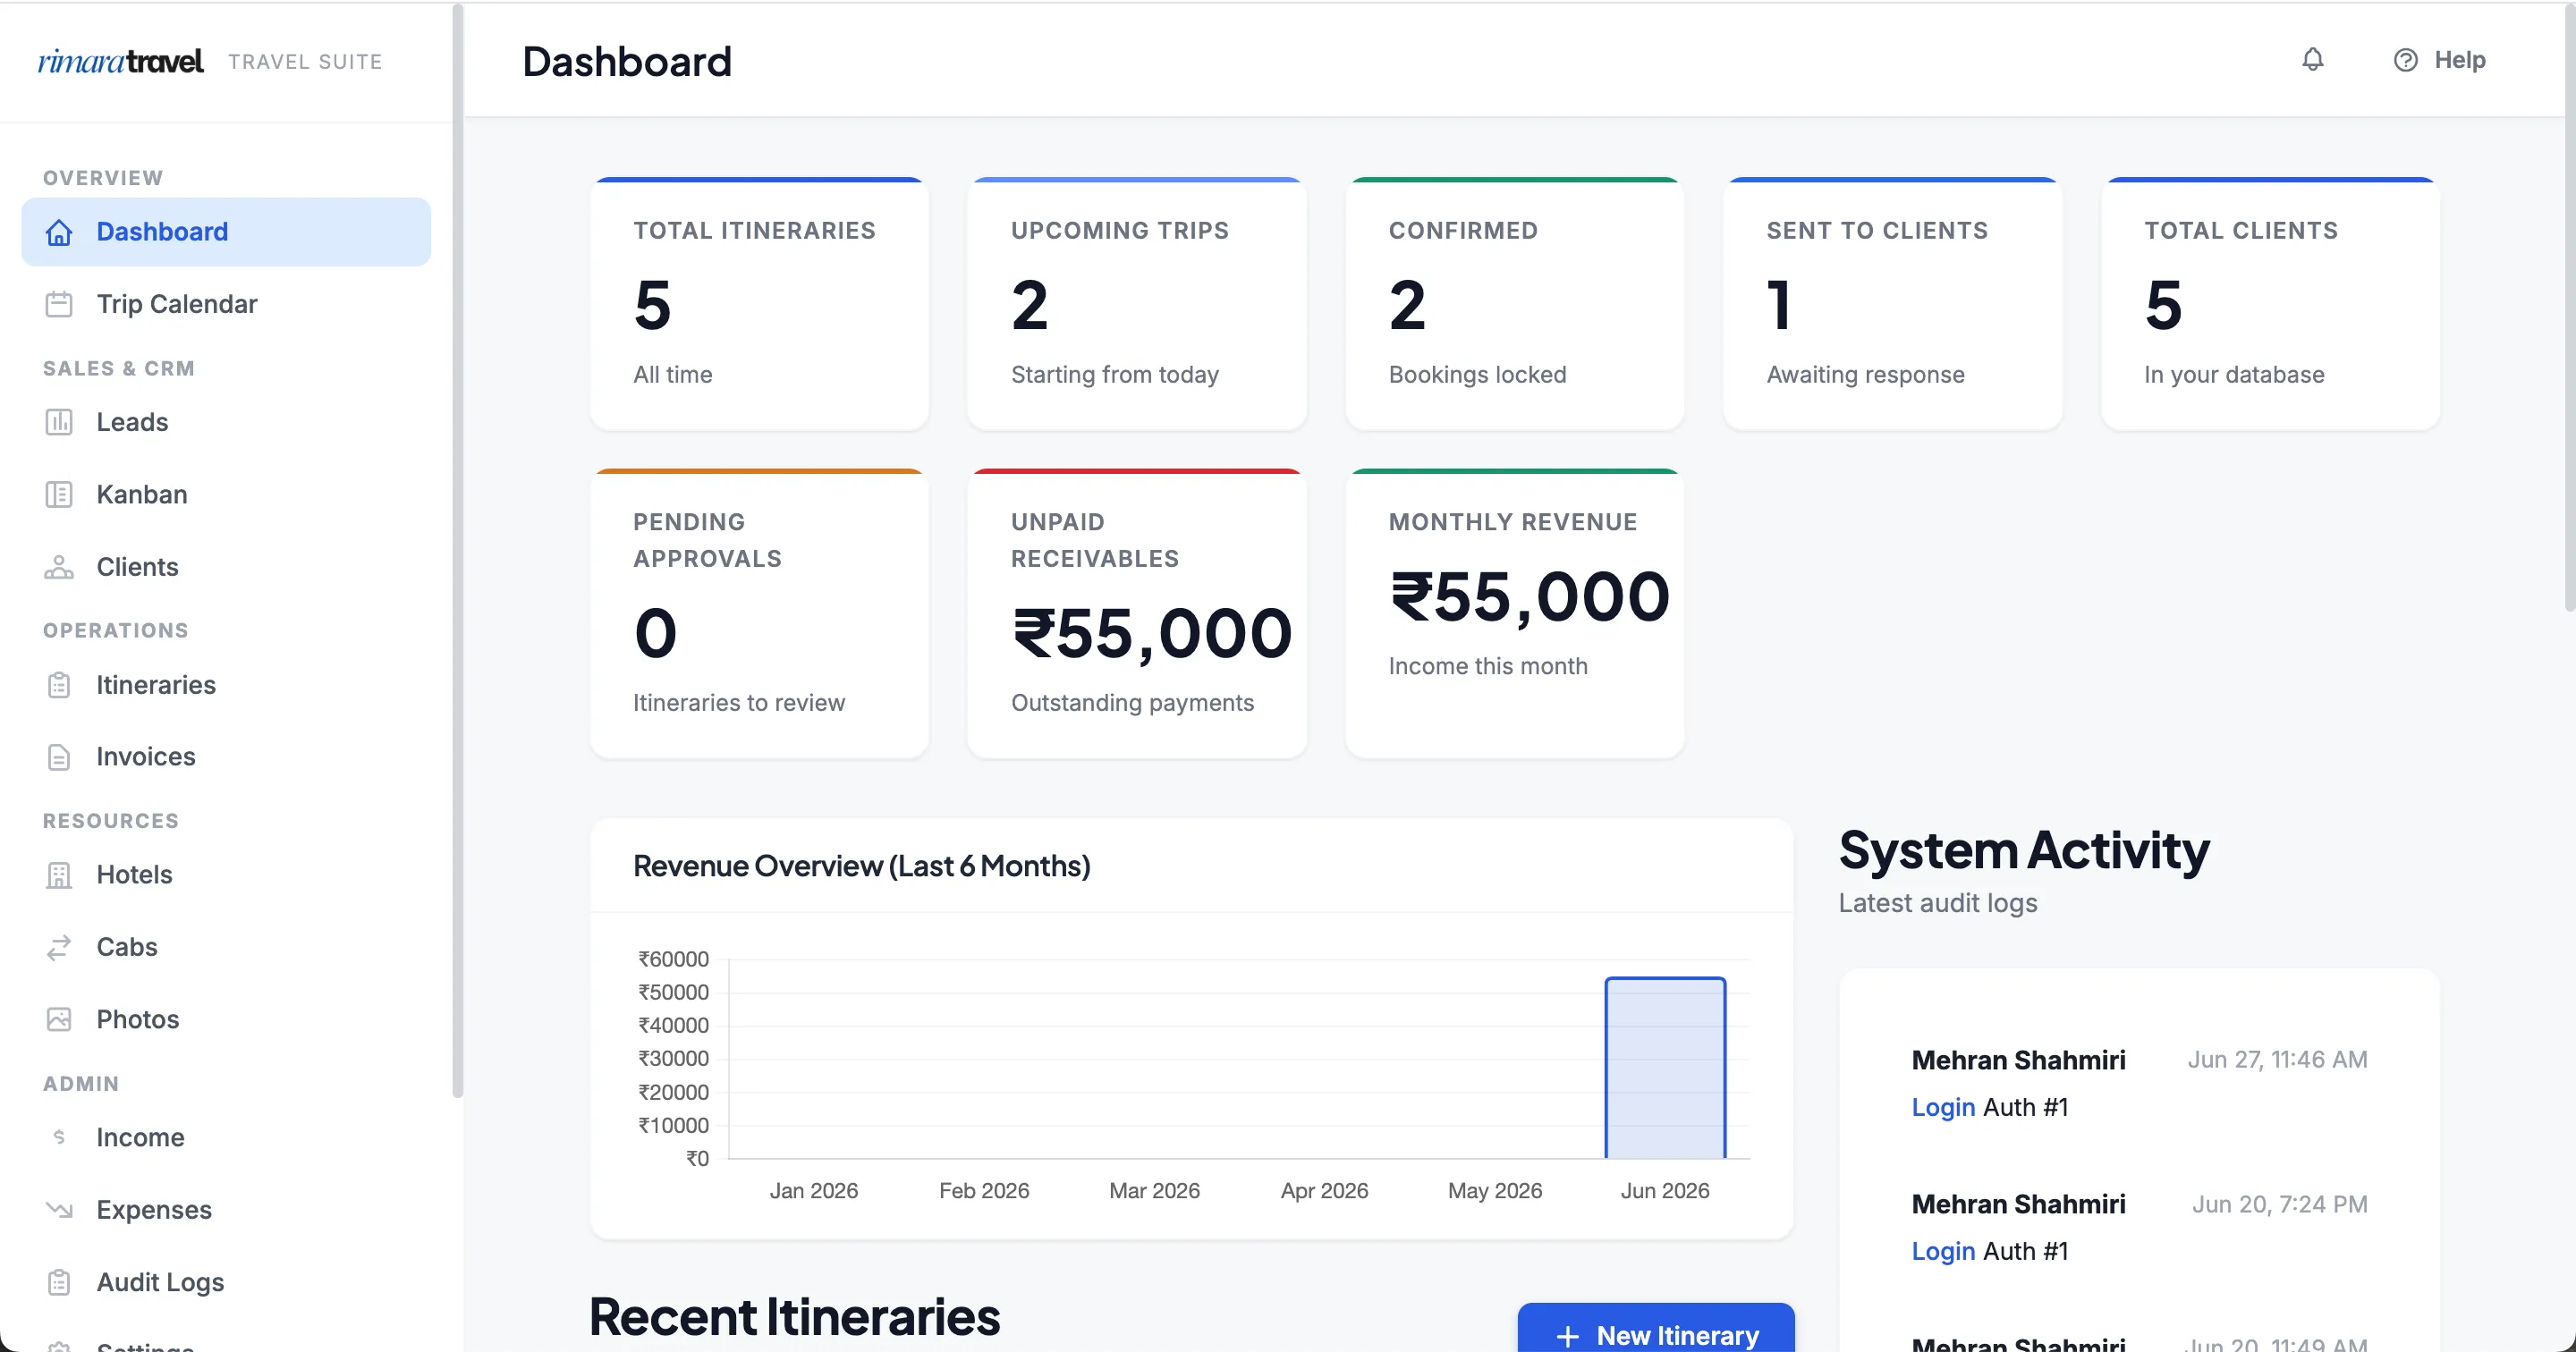The image size is (2576, 1352).
Task: Click the plus icon on New Itinerary
Action: (x=1567, y=1336)
